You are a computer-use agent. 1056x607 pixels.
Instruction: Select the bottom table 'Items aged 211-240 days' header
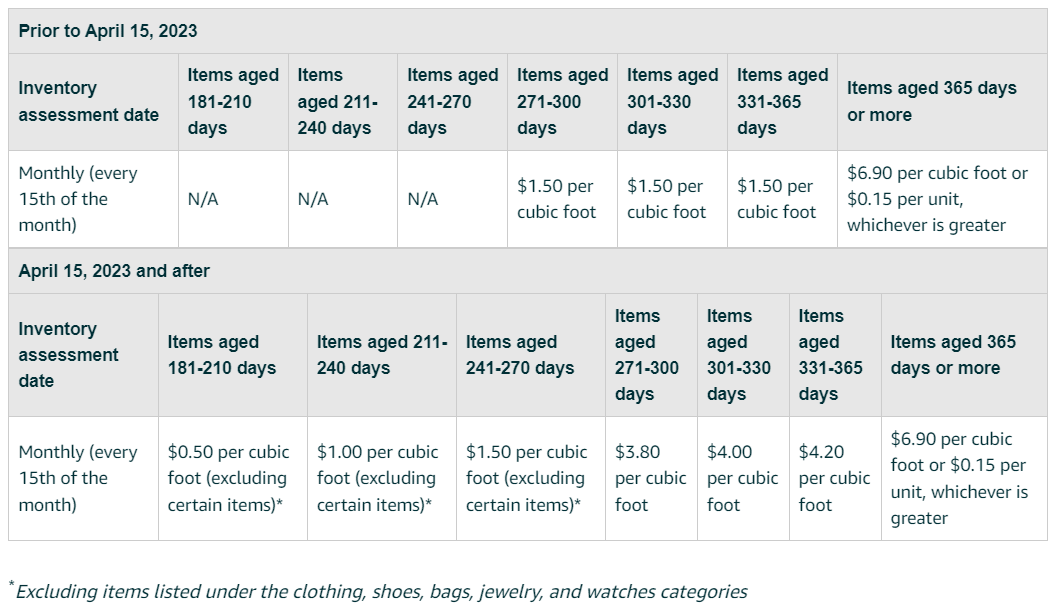coord(382,355)
